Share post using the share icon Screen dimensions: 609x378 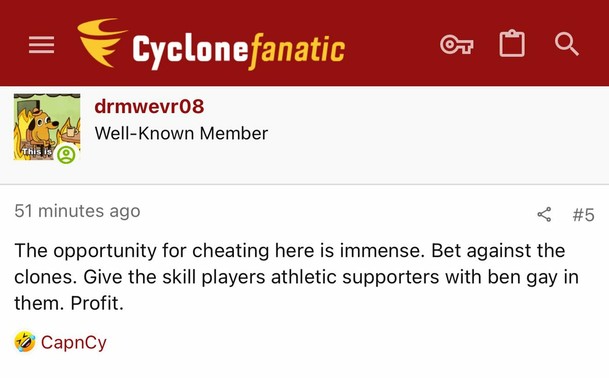544,214
